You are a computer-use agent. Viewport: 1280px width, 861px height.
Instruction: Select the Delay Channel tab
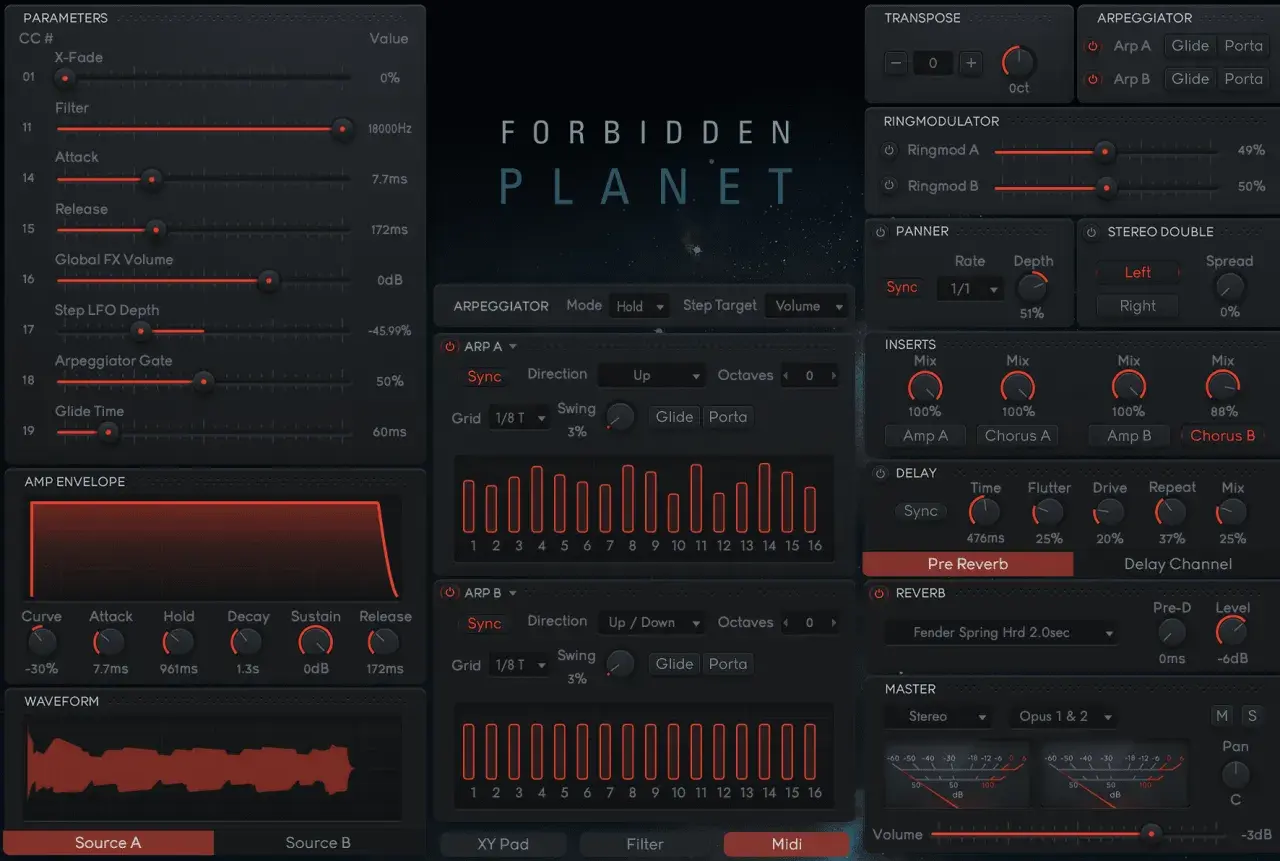(1177, 564)
